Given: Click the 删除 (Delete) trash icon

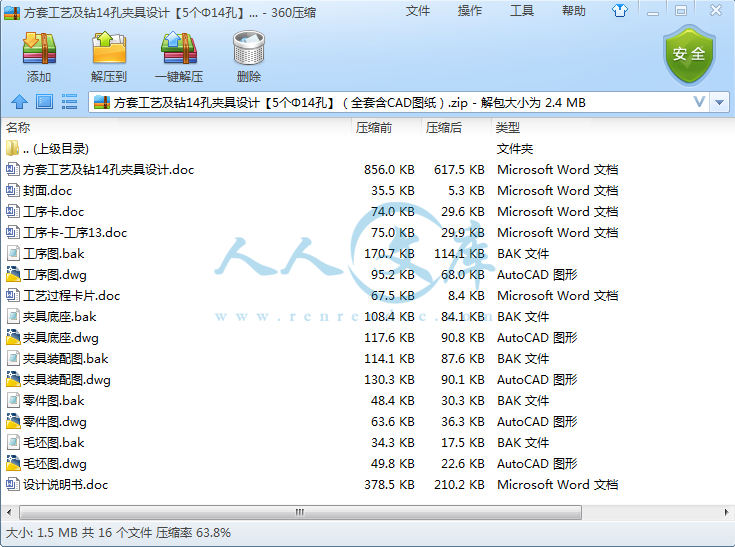Looking at the screenshot, I should [x=249, y=48].
